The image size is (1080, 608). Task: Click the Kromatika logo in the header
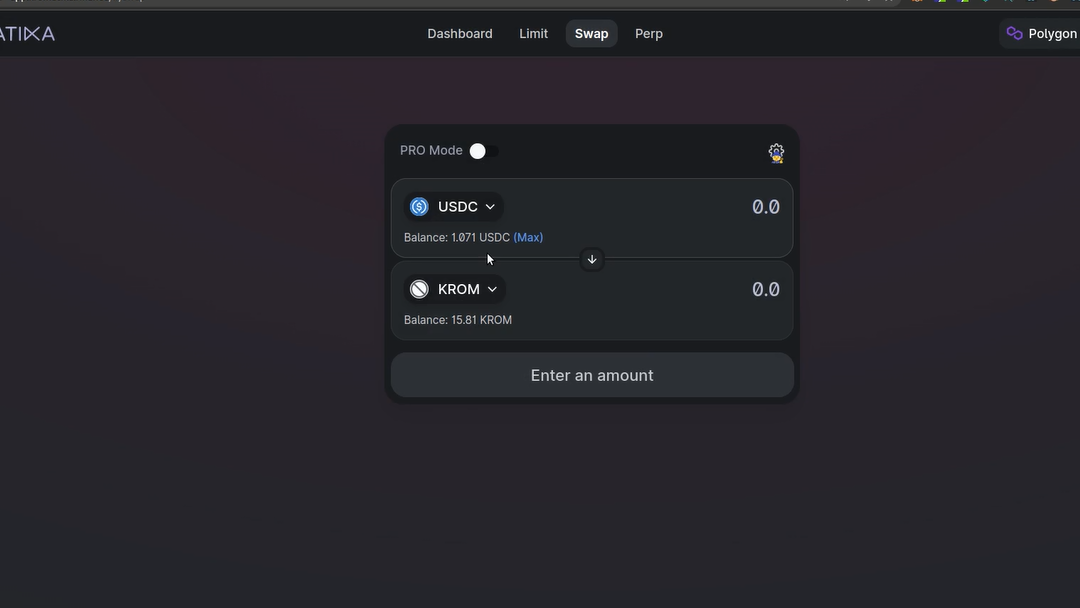point(26,34)
